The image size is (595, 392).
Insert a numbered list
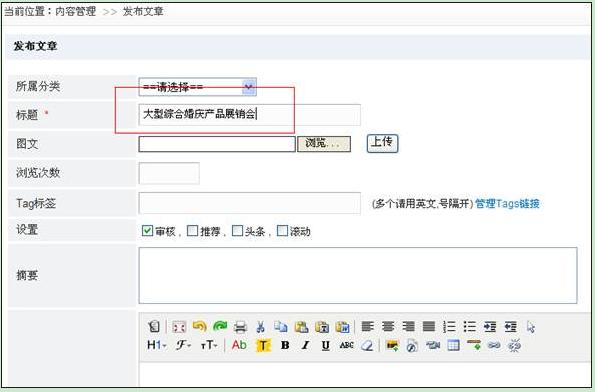pyautogui.click(x=449, y=326)
